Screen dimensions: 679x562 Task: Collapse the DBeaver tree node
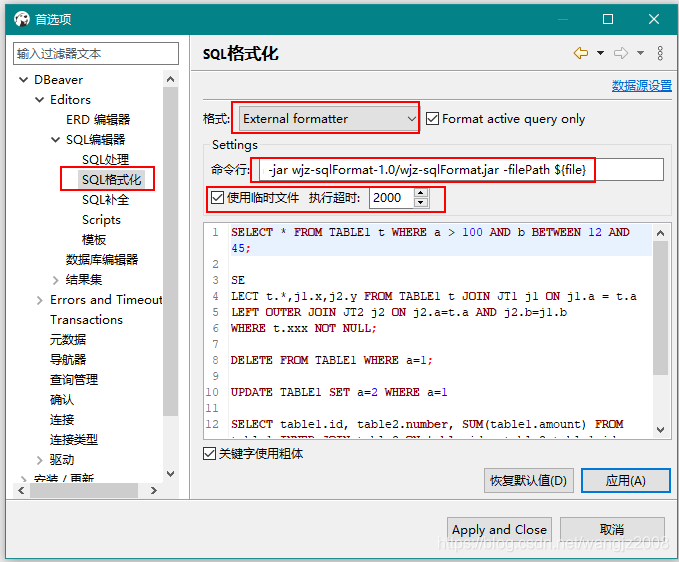tap(23, 80)
